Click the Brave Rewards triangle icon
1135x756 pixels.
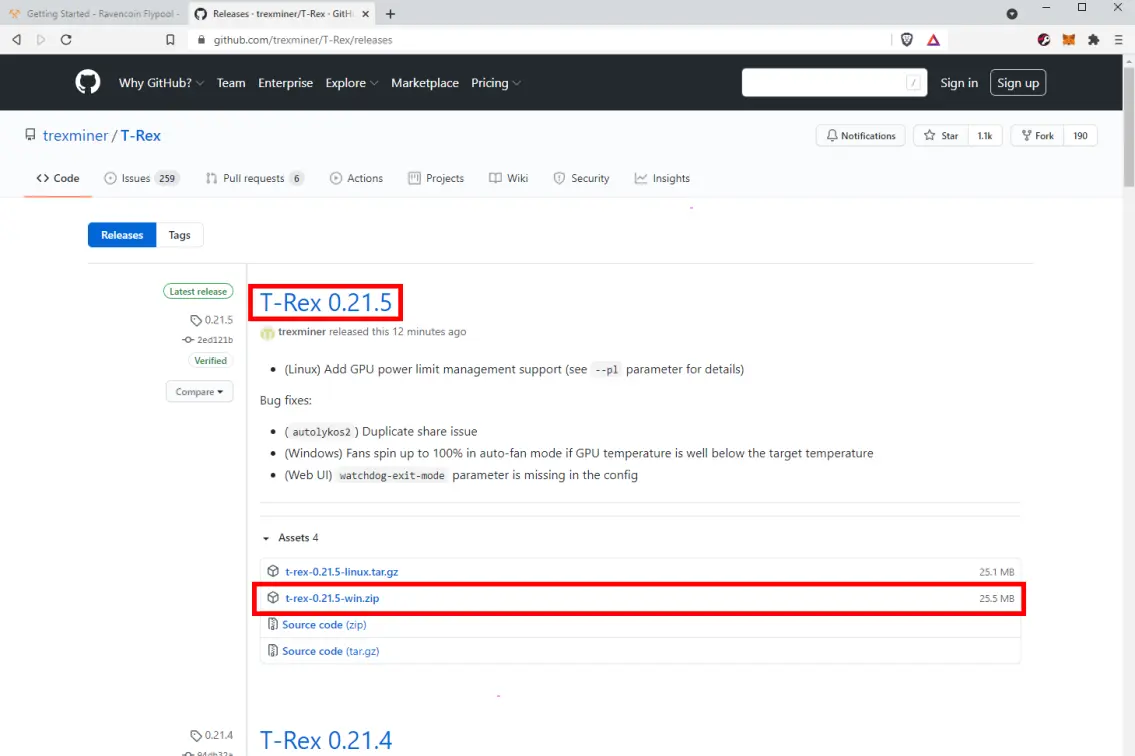pos(933,40)
